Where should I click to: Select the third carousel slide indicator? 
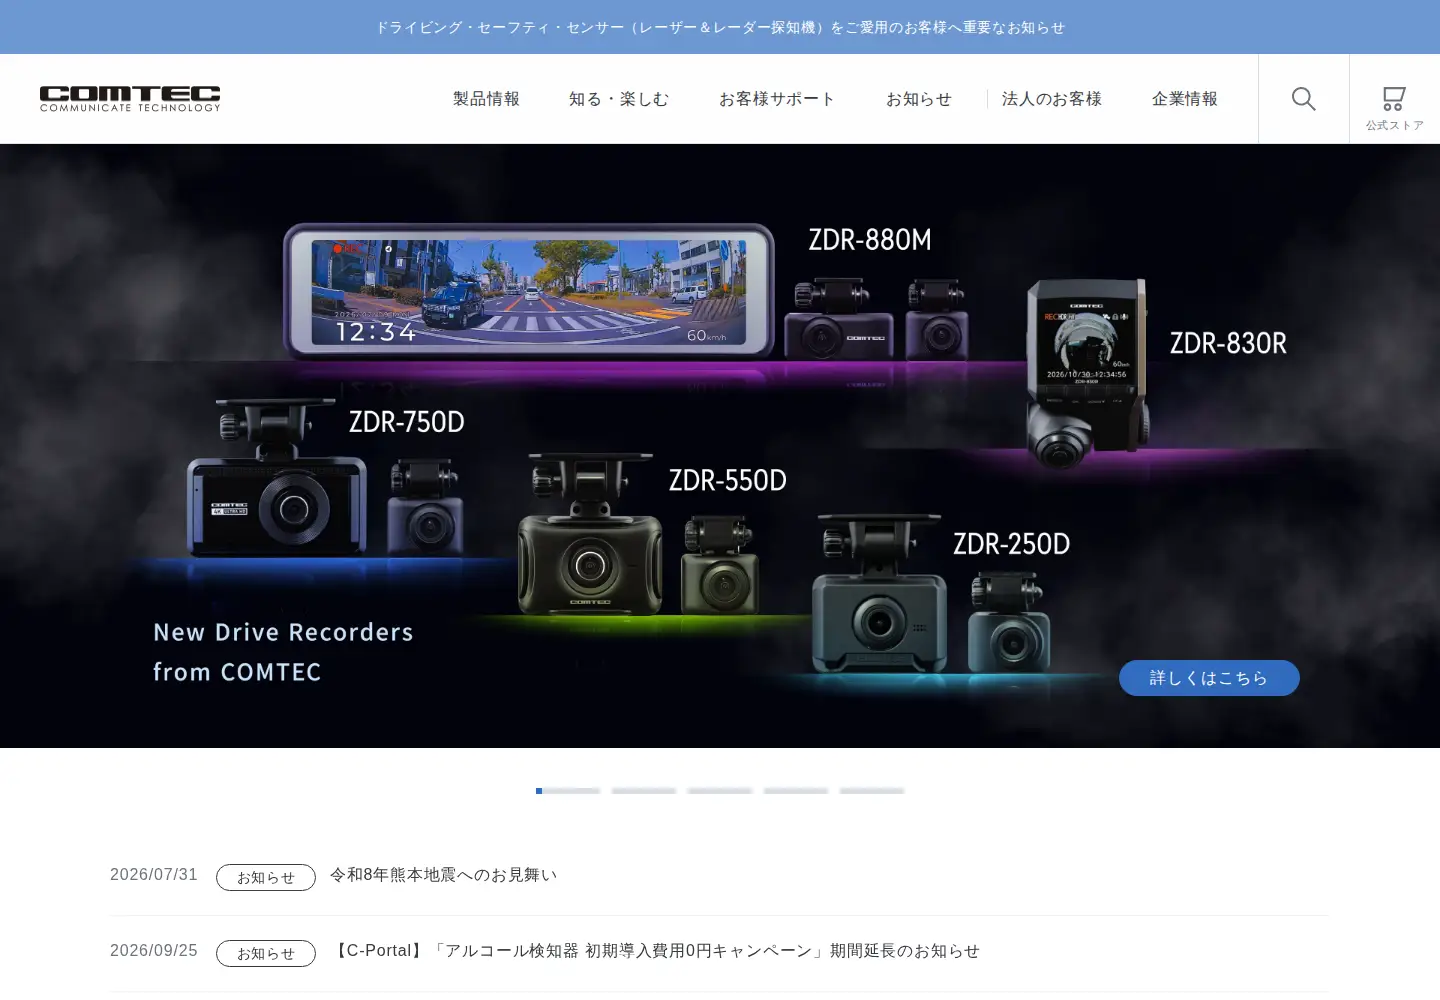point(720,791)
